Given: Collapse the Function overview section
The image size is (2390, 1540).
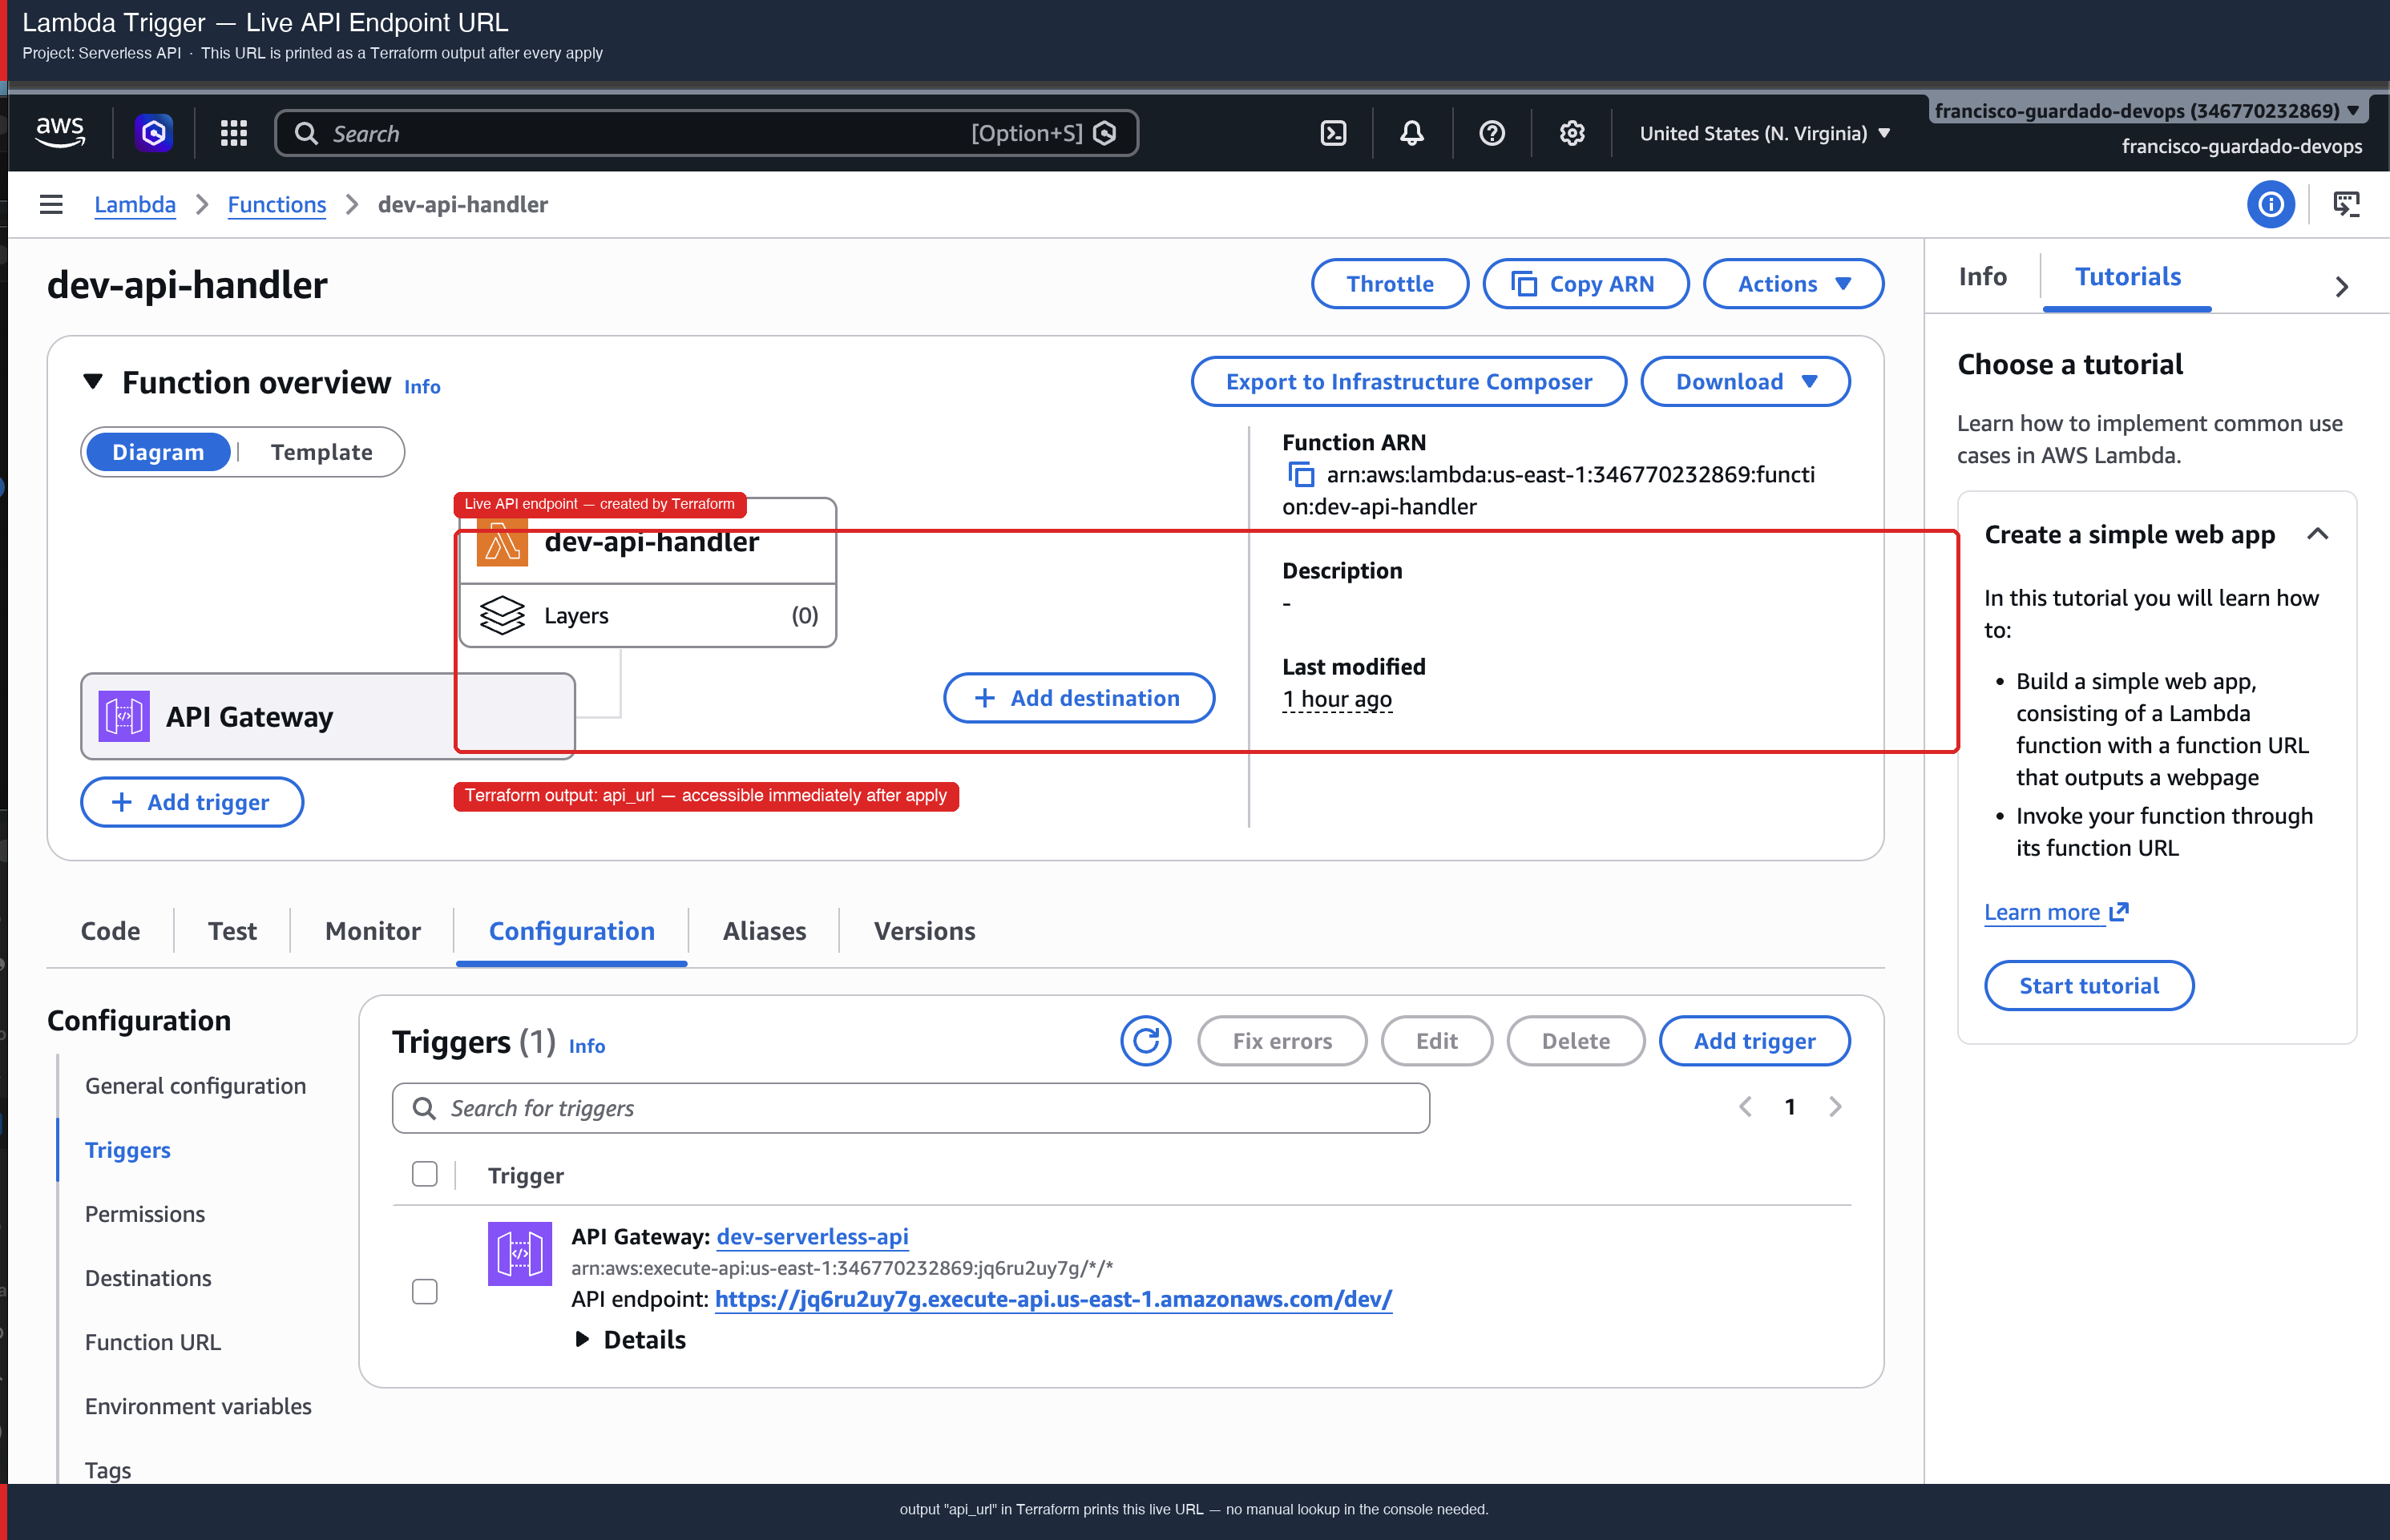Looking at the screenshot, I should click(93, 381).
